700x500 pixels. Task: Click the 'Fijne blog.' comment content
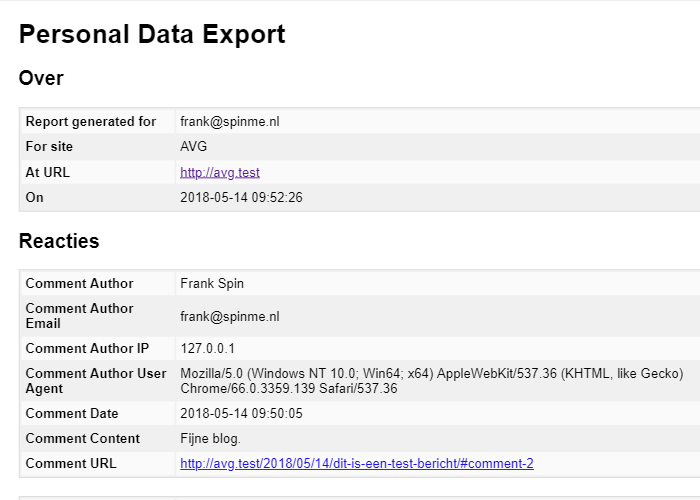coord(210,439)
